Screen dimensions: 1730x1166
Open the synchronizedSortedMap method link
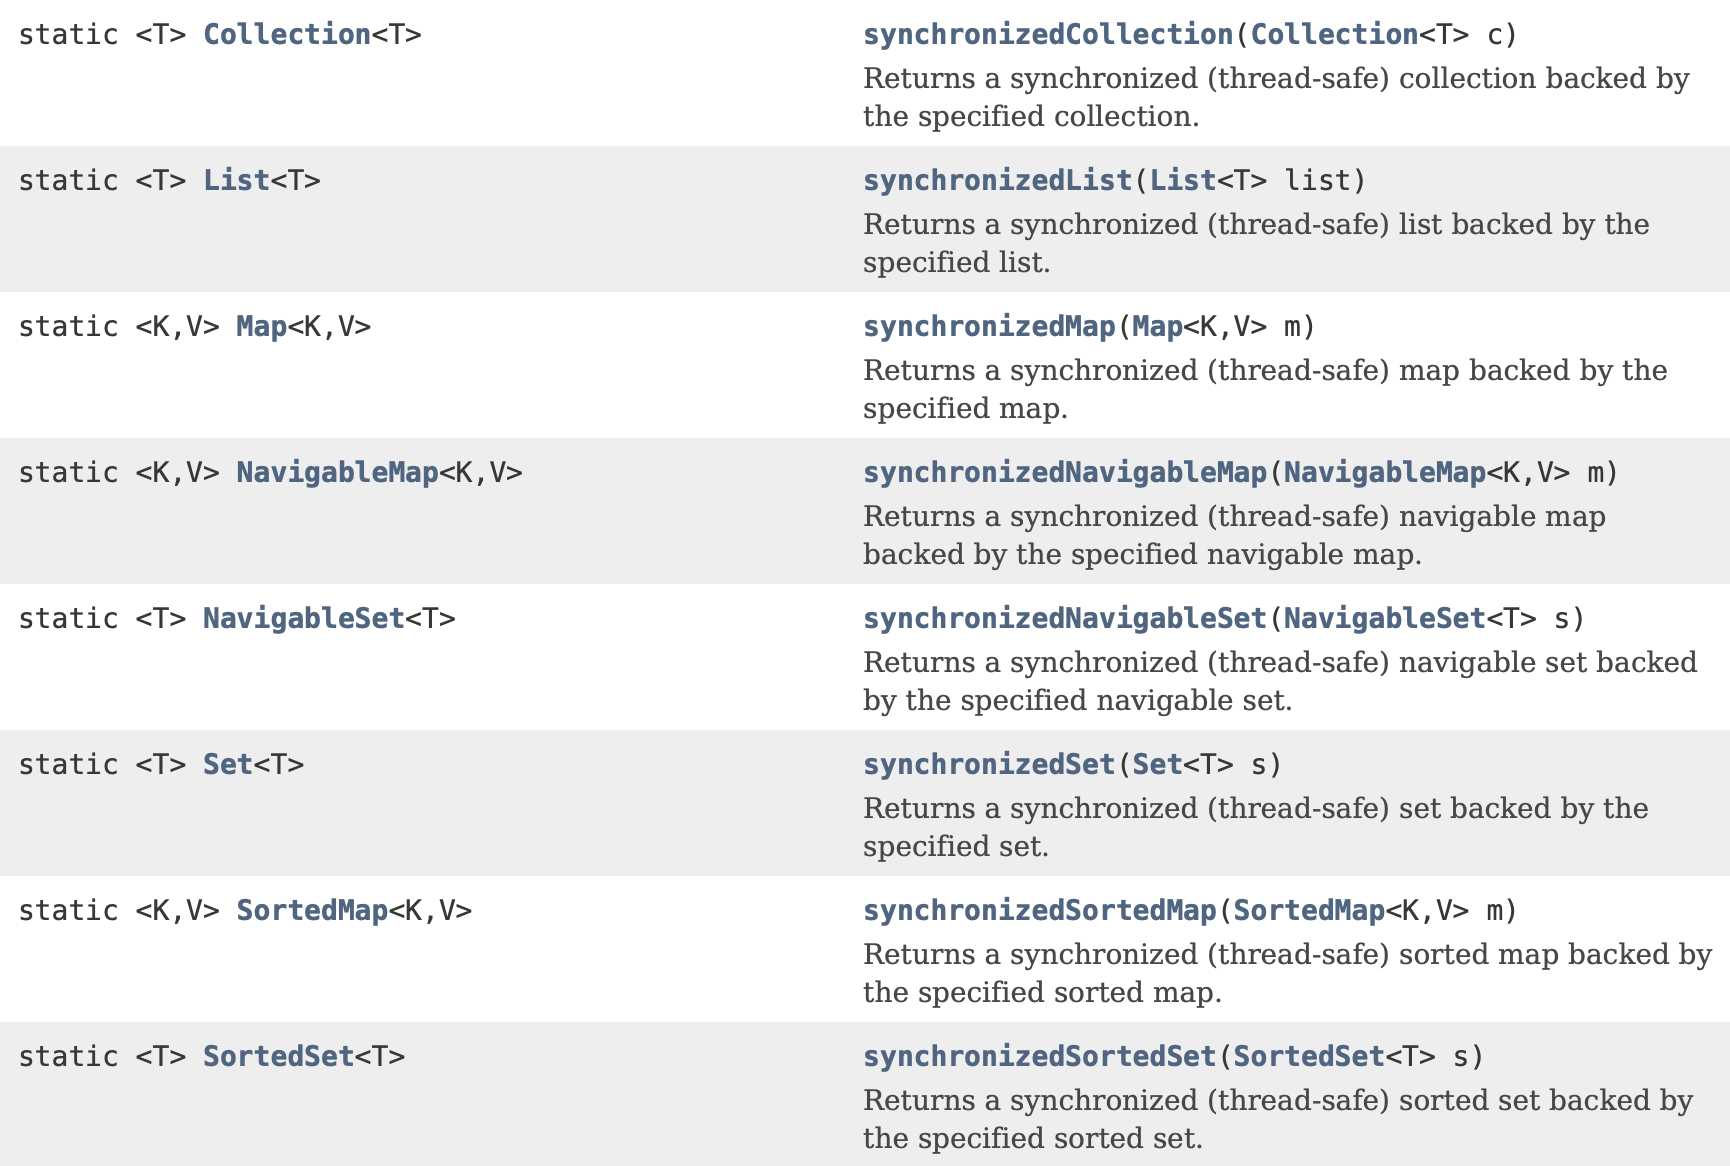tap(1039, 910)
